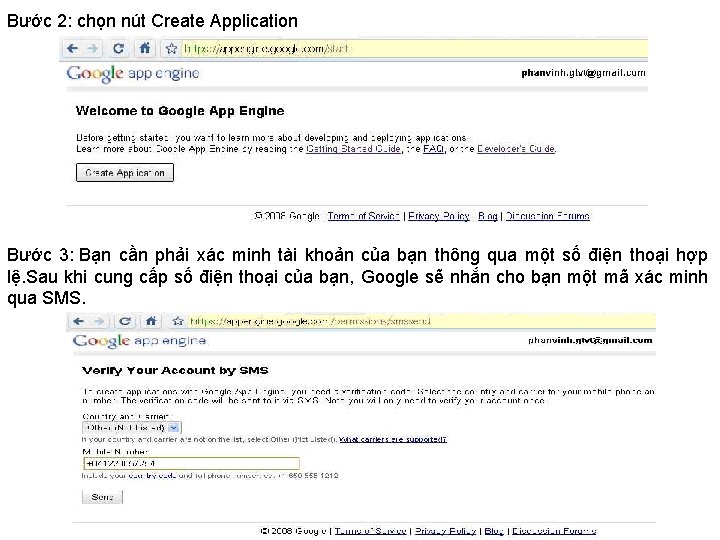This screenshot has height=540, width=720.
Task: Open Privacy Policy on Welcome page footer
Action: tap(439, 216)
